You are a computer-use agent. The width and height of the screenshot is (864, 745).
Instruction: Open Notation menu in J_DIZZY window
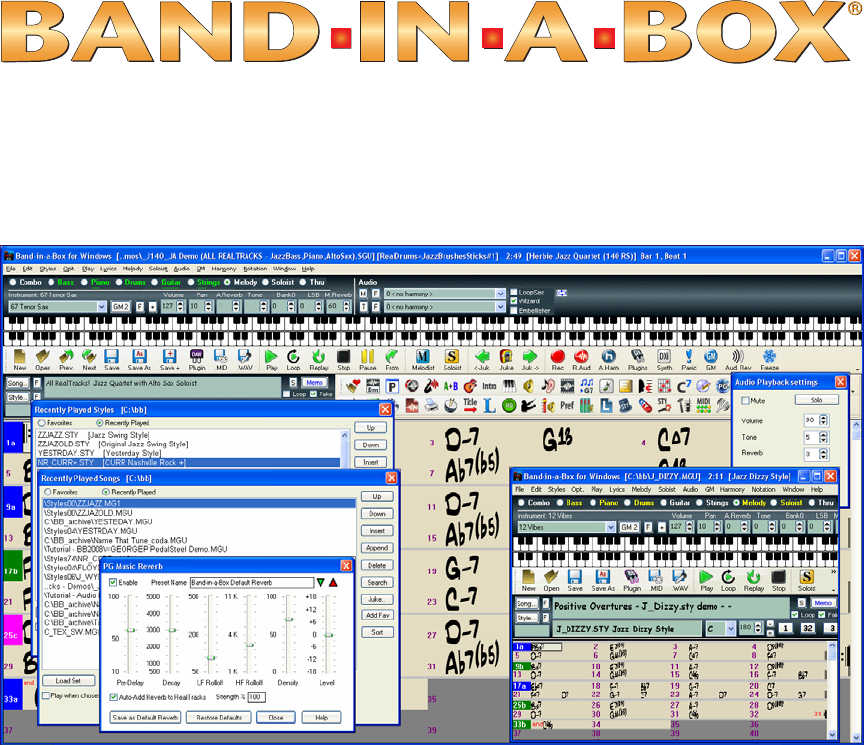pos(763,489)
